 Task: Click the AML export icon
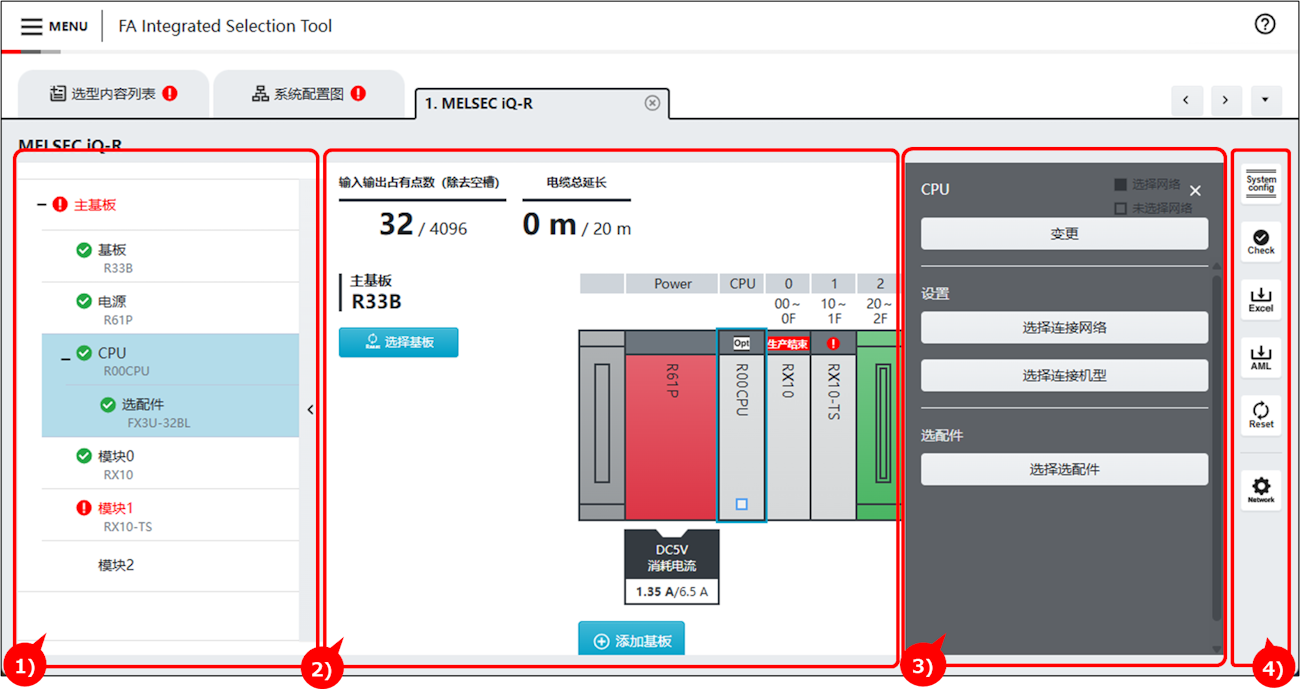pos(1261,355)
